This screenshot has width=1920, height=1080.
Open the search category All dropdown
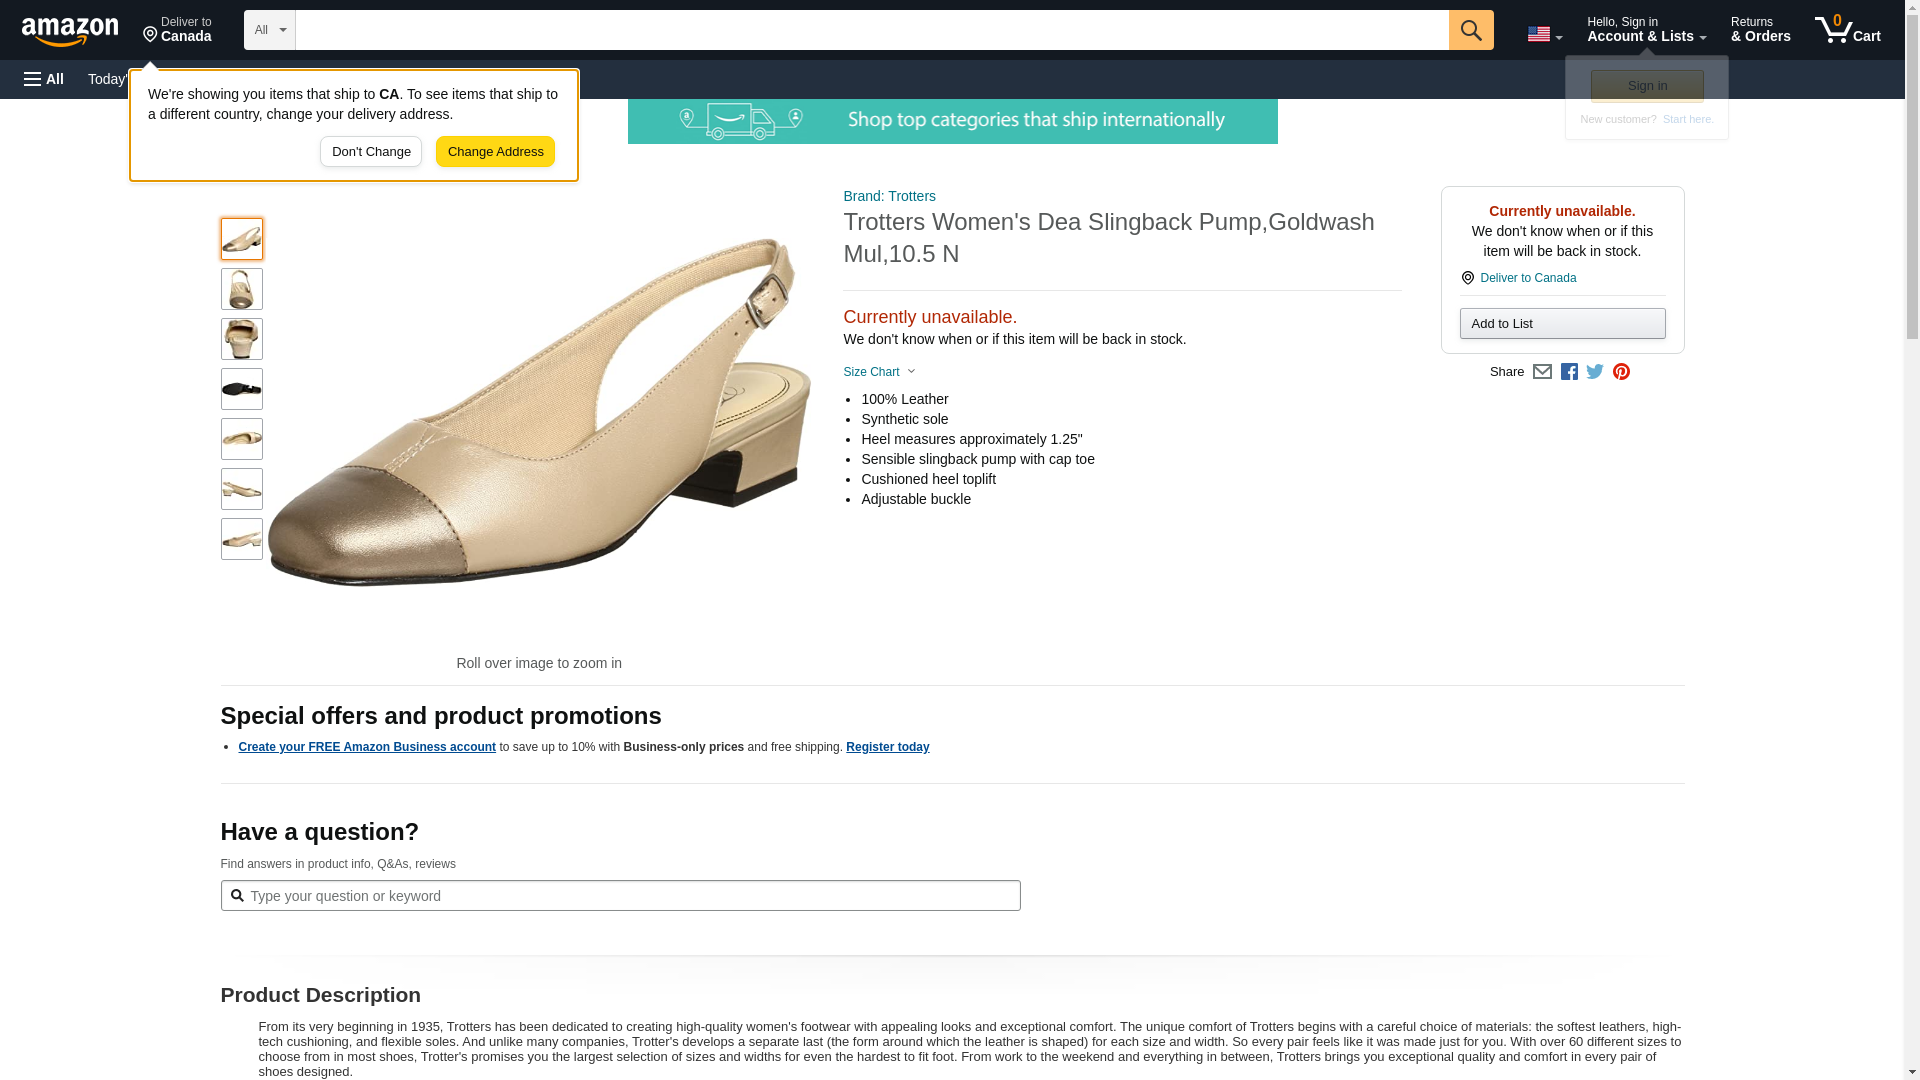coord(270,30)
